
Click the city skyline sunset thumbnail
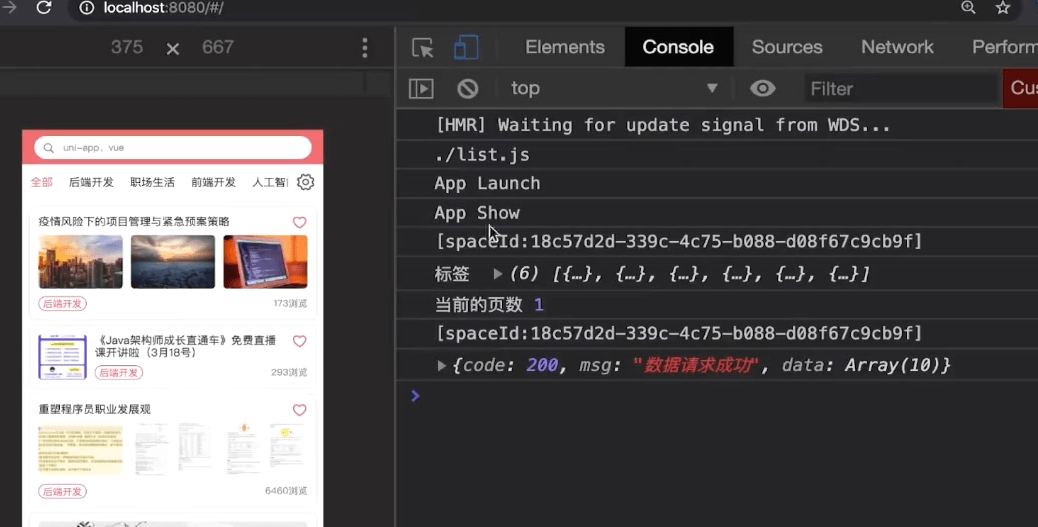80,262
